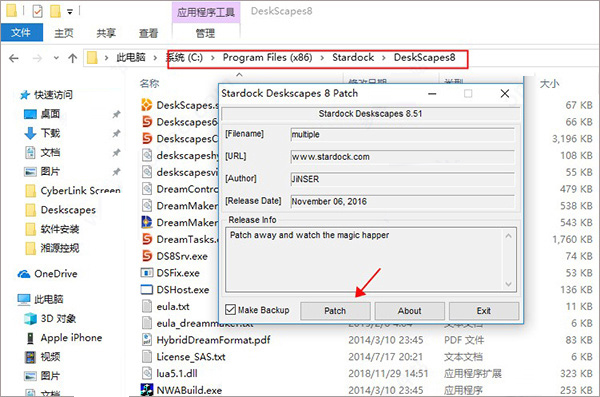
Task: Select OneDrive in the navigation pane
Action: coord(55,274)
